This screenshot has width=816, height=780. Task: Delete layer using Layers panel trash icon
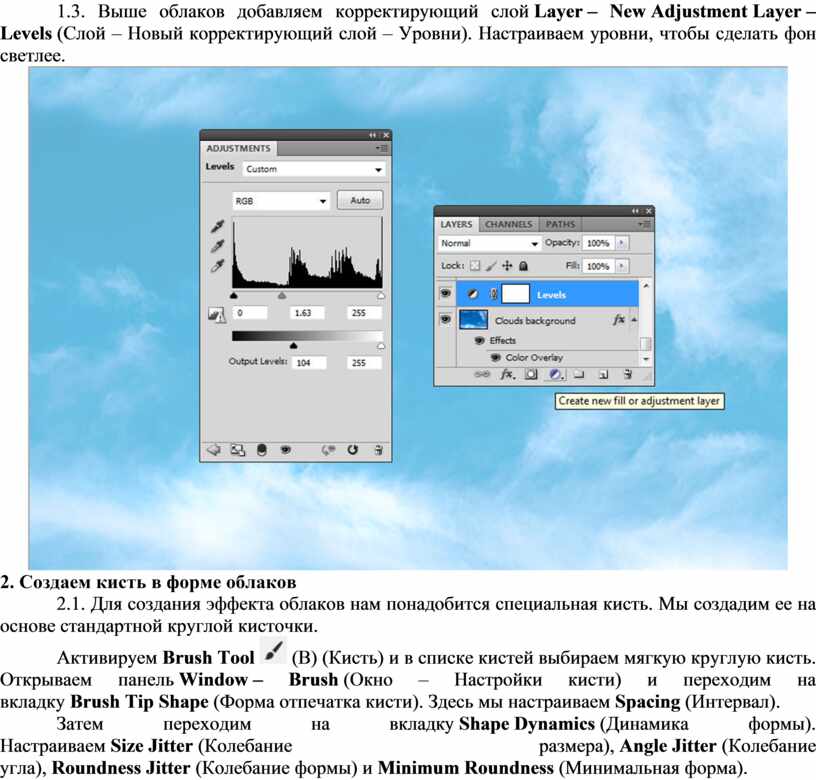(x=628, y=374)
